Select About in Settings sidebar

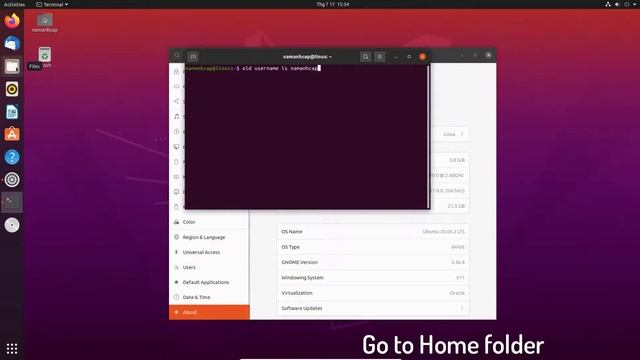click(209, 312)
